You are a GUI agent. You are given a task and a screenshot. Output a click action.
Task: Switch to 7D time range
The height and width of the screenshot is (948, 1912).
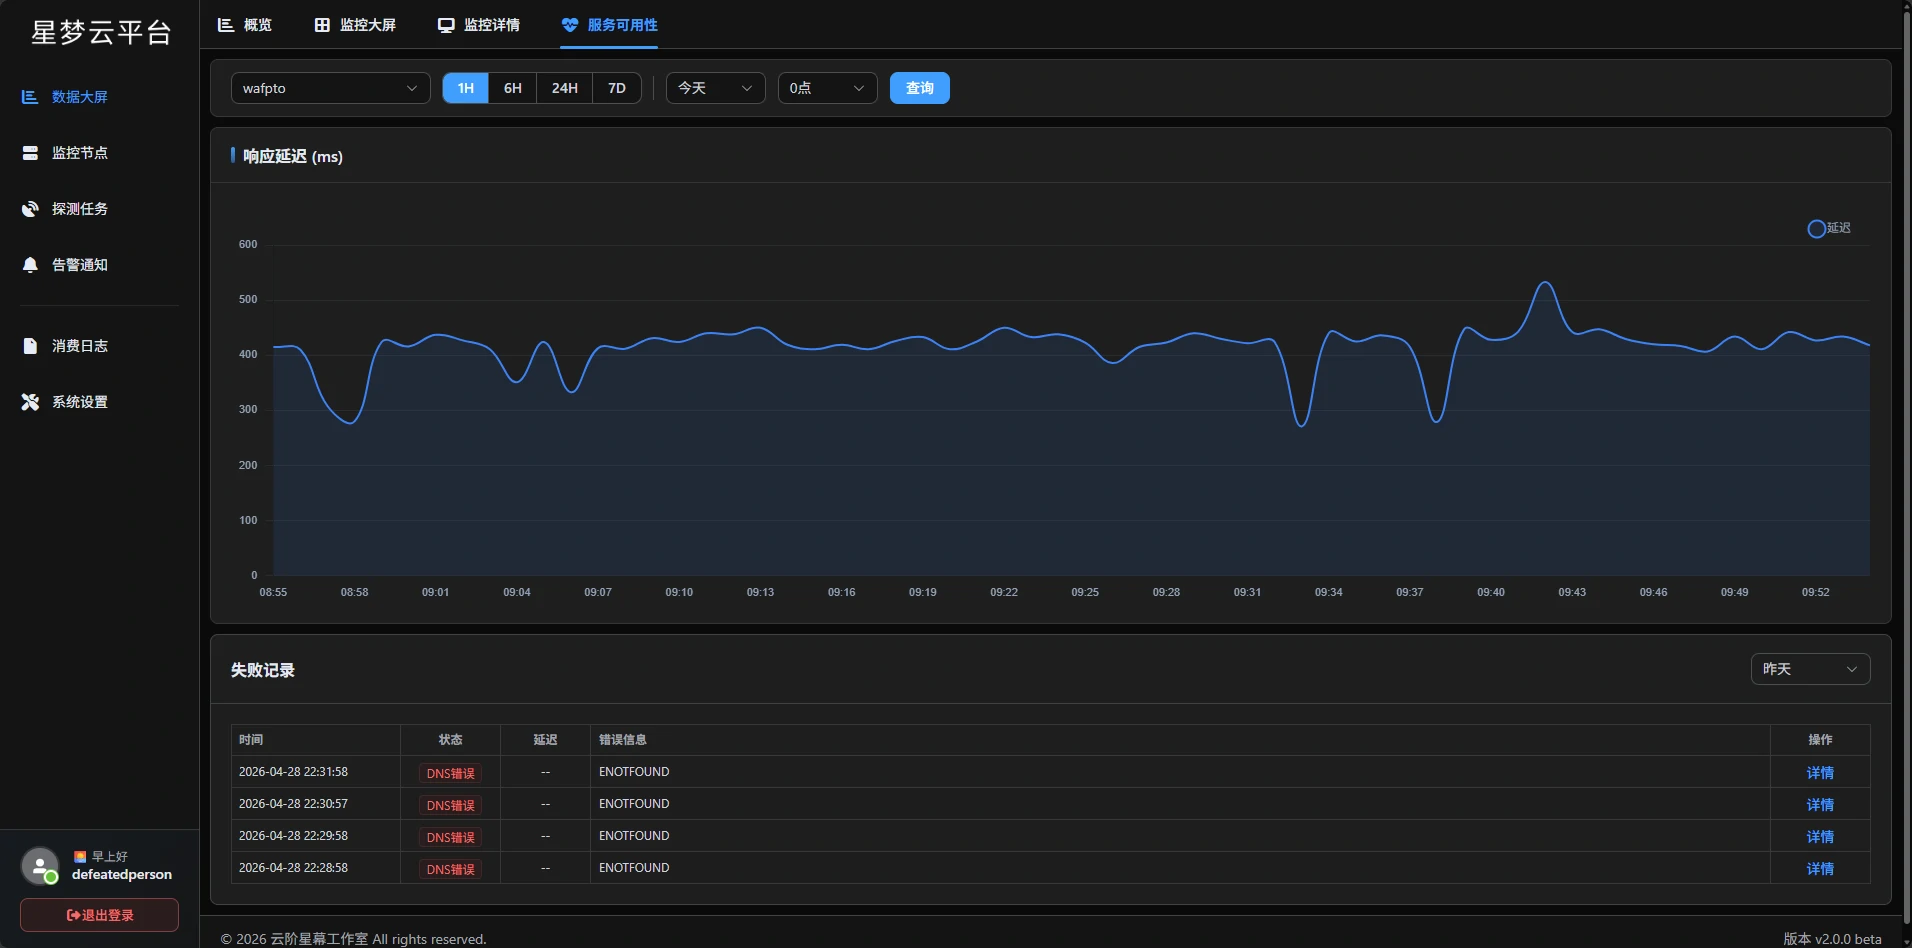click(x=617, y=88)
